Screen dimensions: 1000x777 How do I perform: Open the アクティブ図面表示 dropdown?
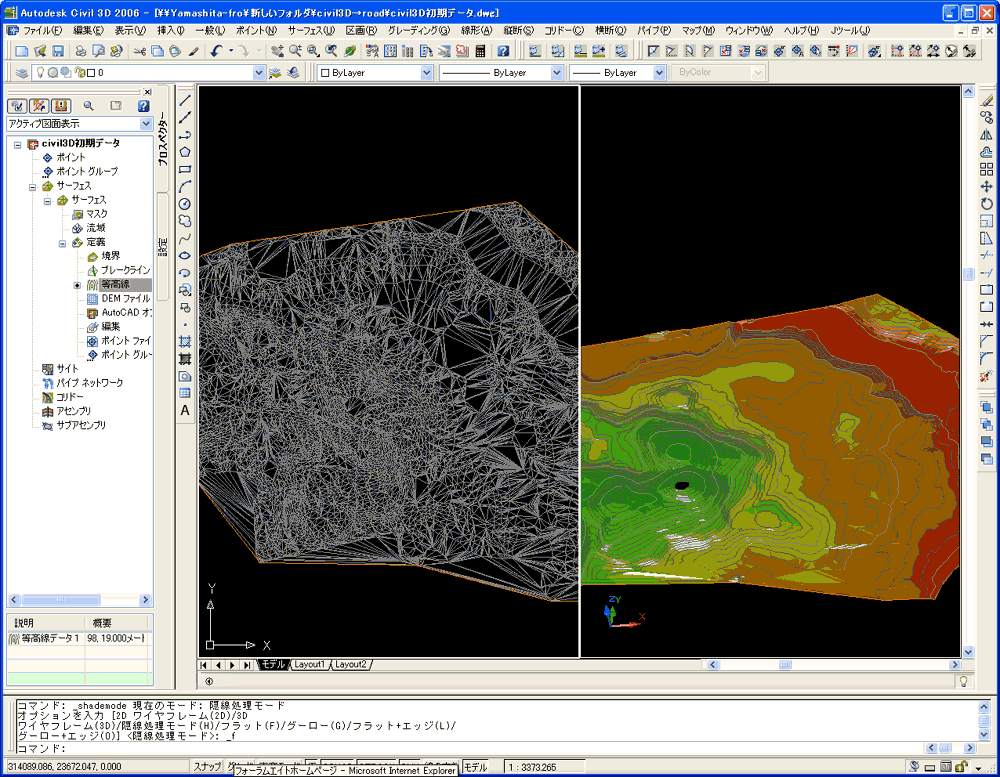[146, 124]
